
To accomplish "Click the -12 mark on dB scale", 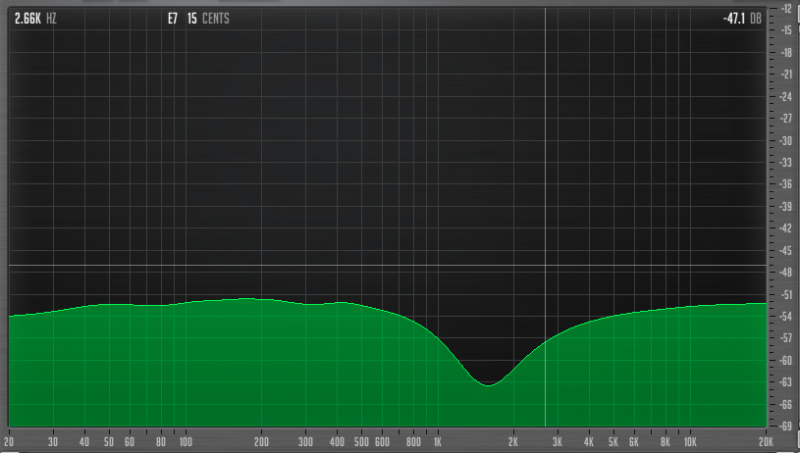I will pos(787,8).
